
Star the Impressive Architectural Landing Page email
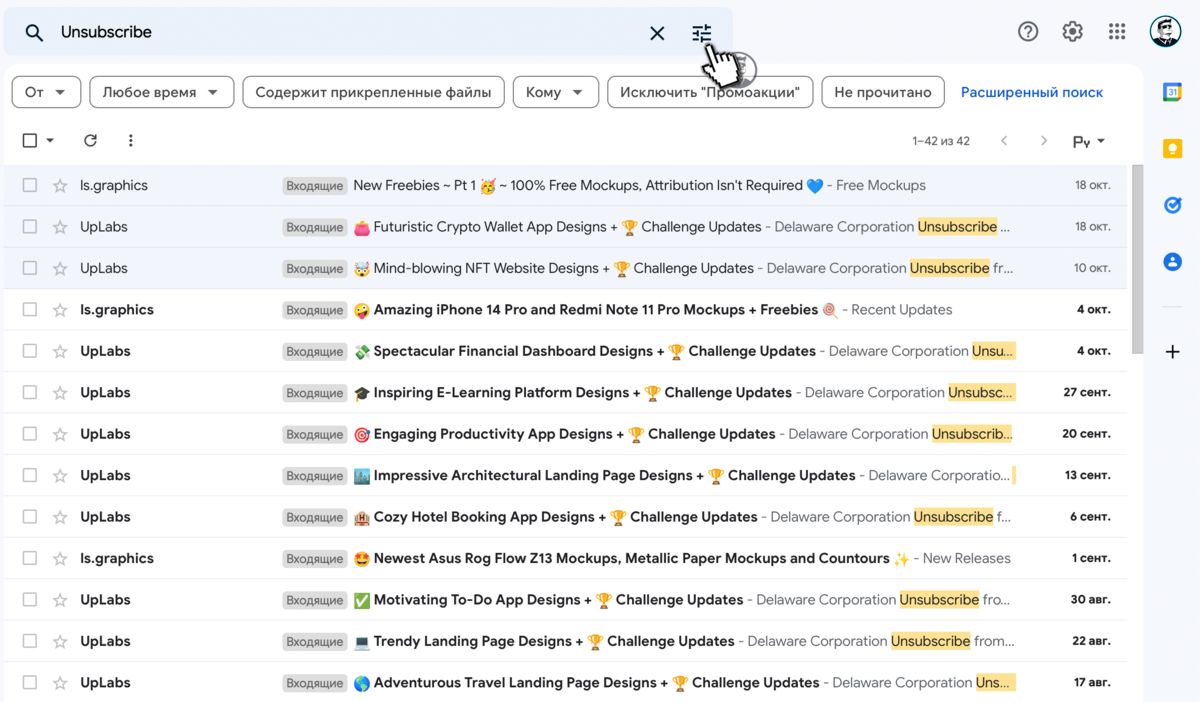60,476
